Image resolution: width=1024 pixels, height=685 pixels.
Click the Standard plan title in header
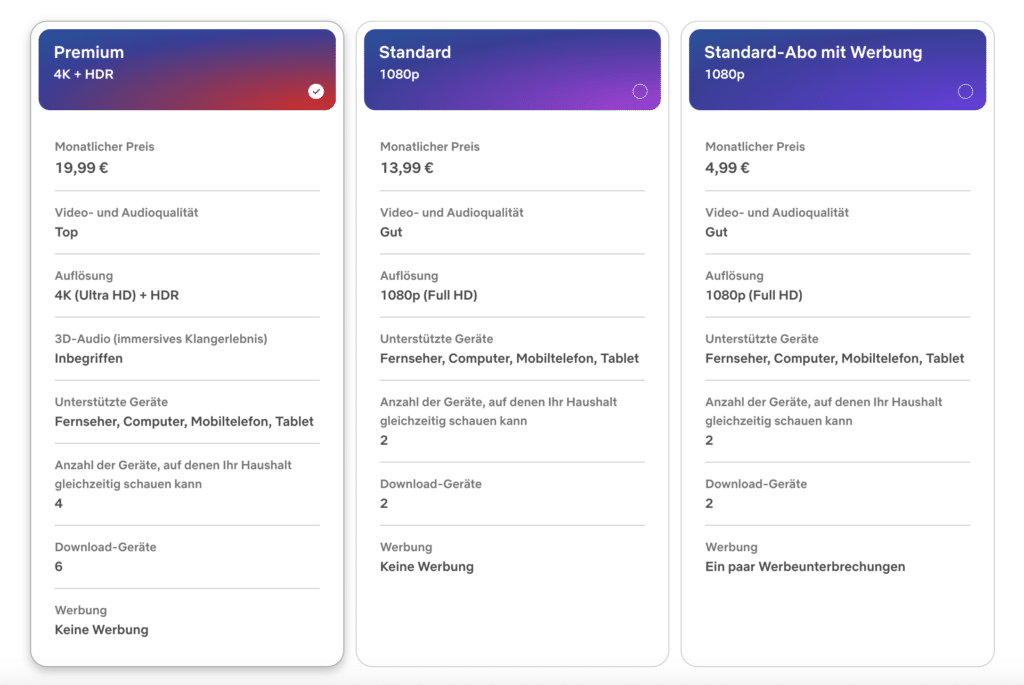(x=415, y=52)
